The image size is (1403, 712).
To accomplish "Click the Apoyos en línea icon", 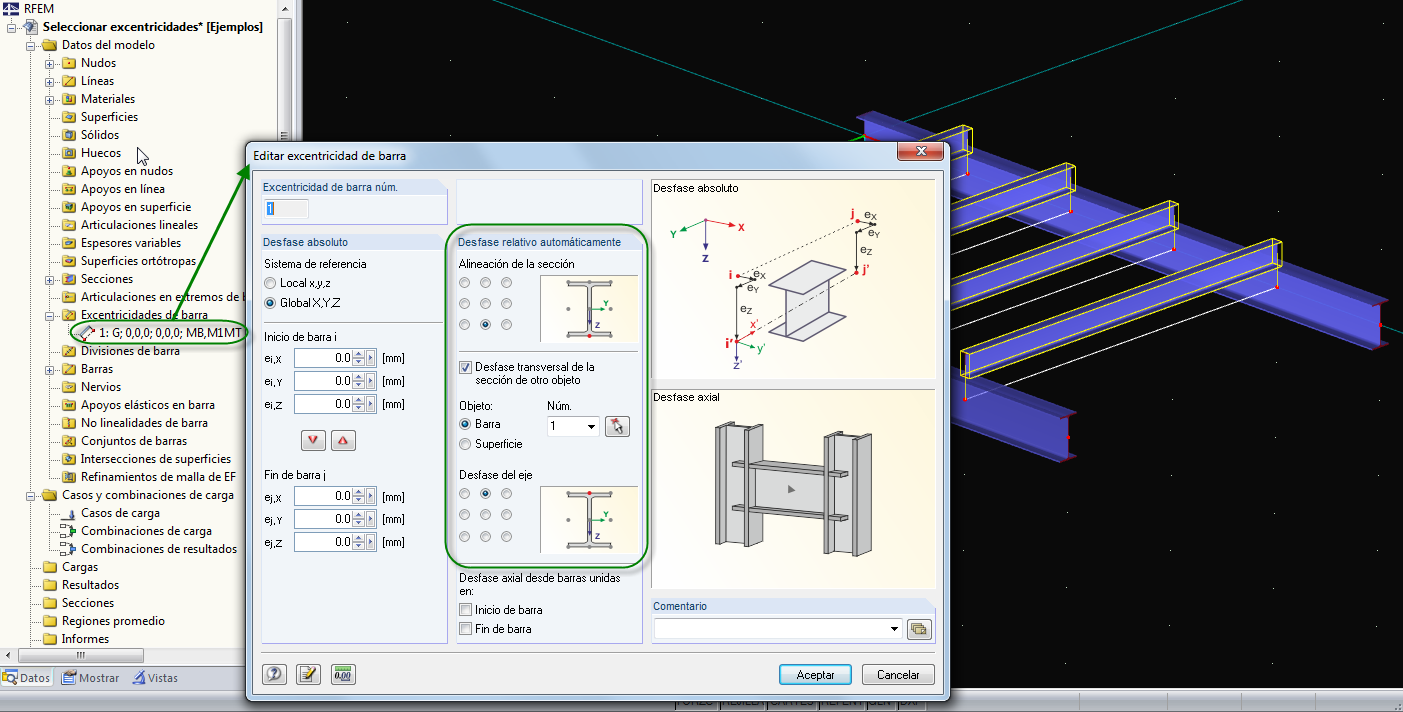I will [69, 189].
